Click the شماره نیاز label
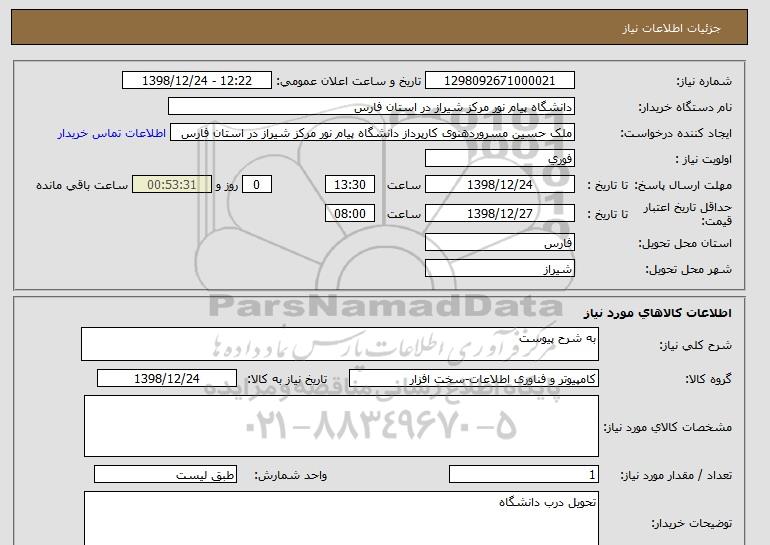This screenshot has width=770, height=545. click(x=704, y=81)
